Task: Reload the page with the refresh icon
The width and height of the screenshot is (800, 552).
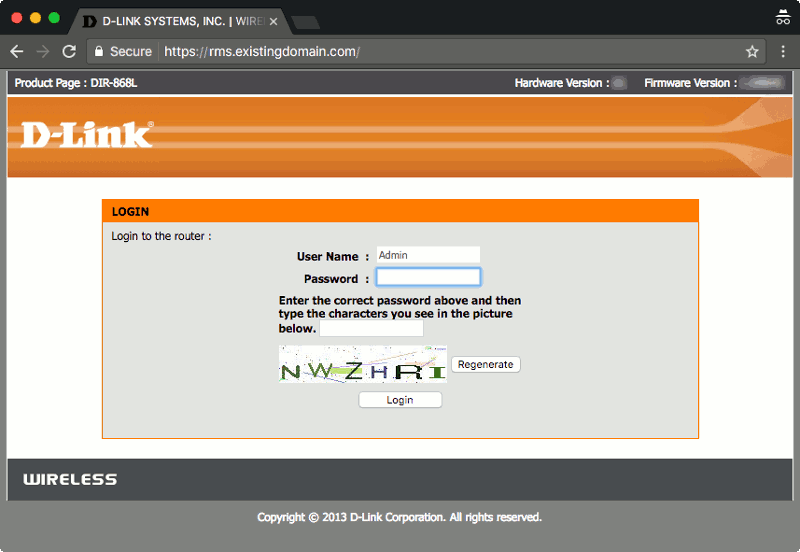Action: coord(69,52)
